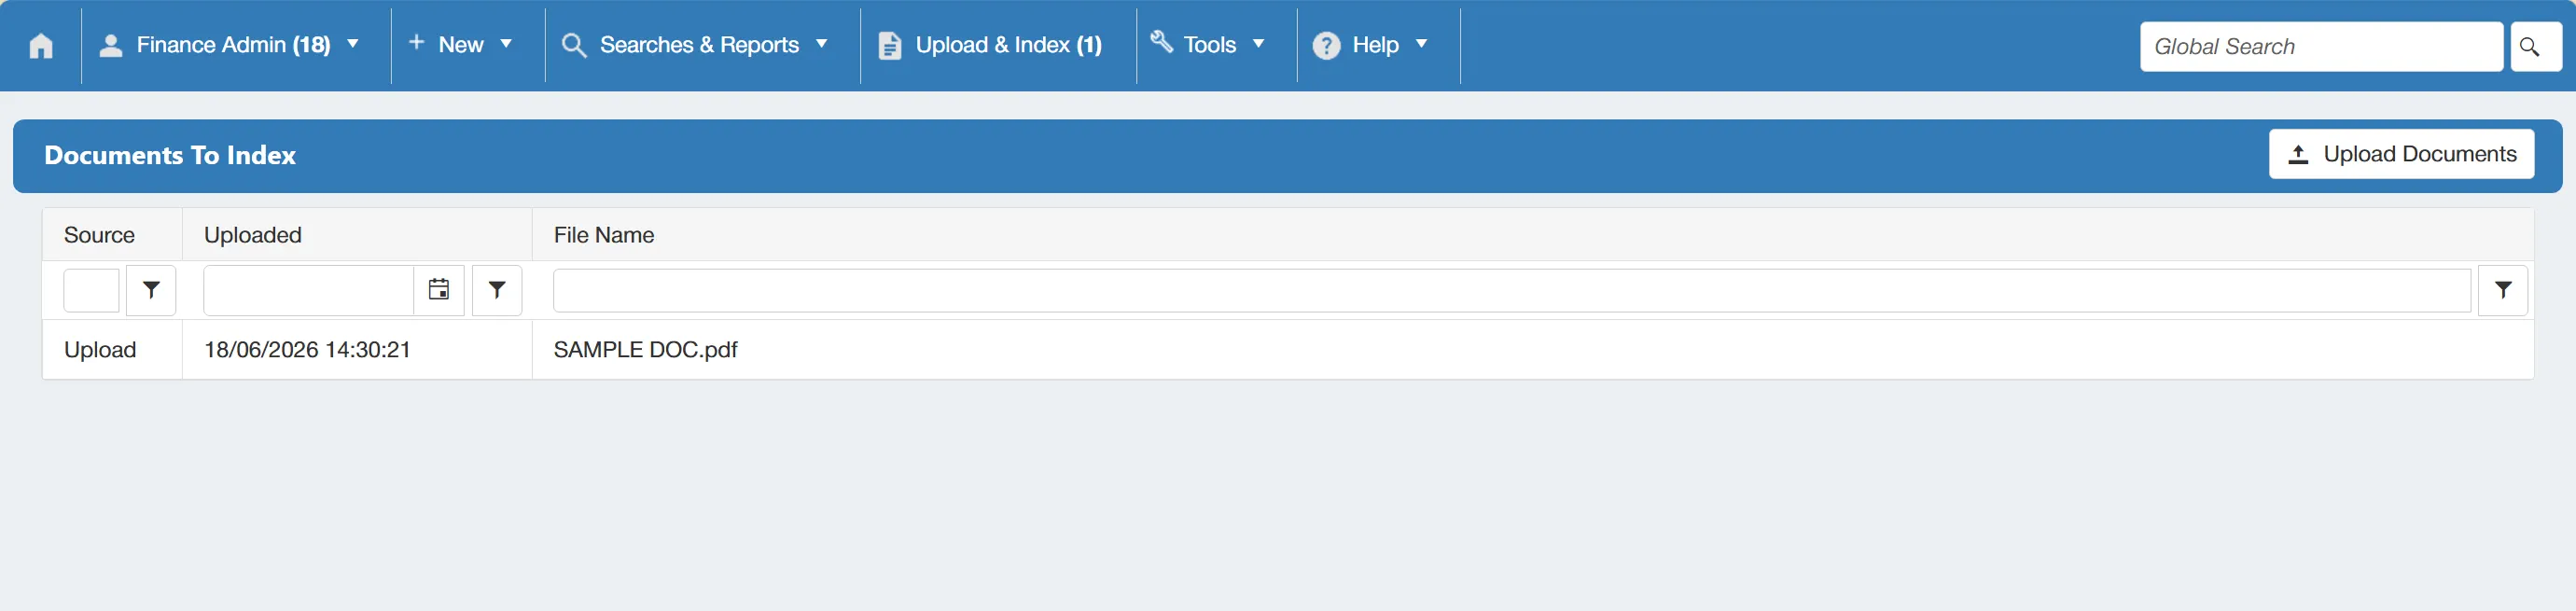Open the Source column filter options
This screenshot has width=2576, height=611.
[x=151, y=290]
